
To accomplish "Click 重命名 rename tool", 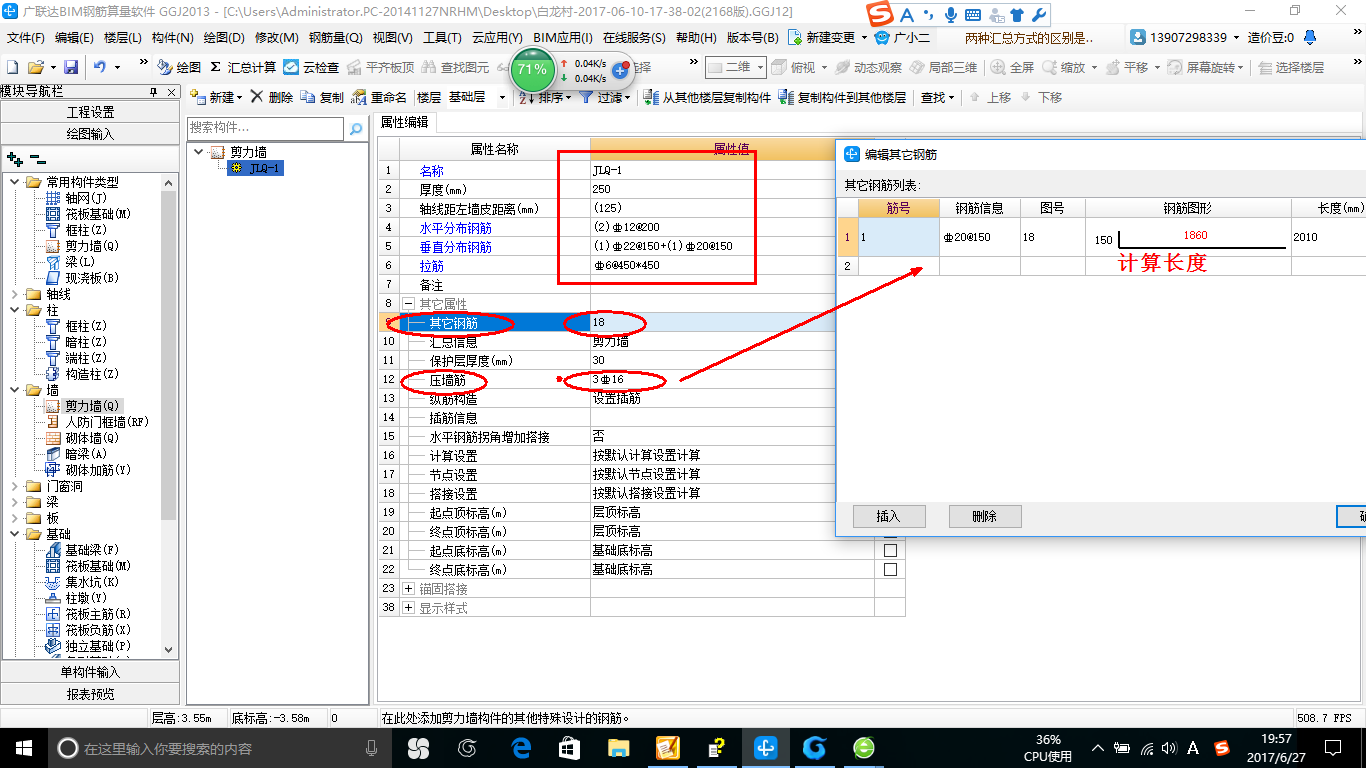I will pyautogui.click(x=380, y=97).
